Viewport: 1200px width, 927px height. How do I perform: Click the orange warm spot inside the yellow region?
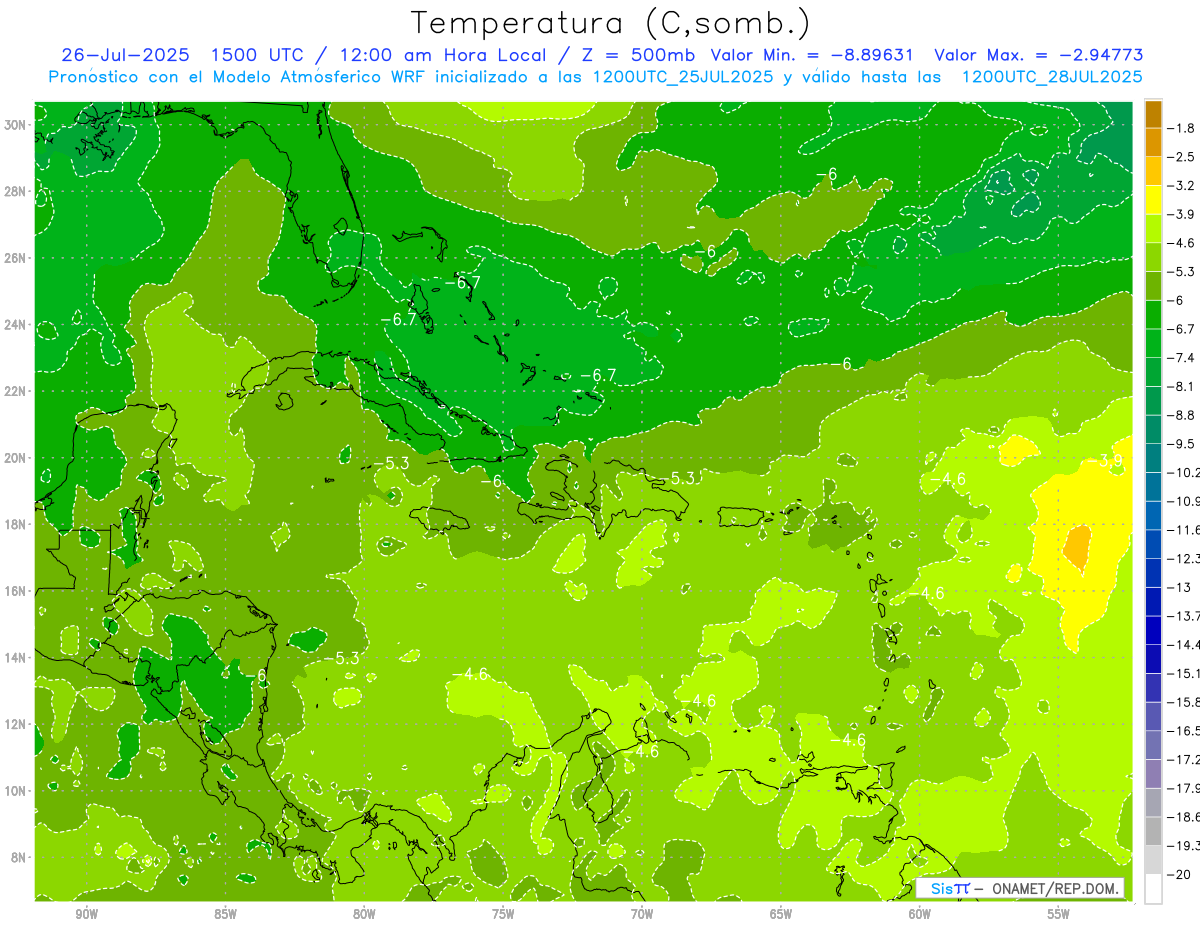pyautogui.click(x=1077, y=547)
